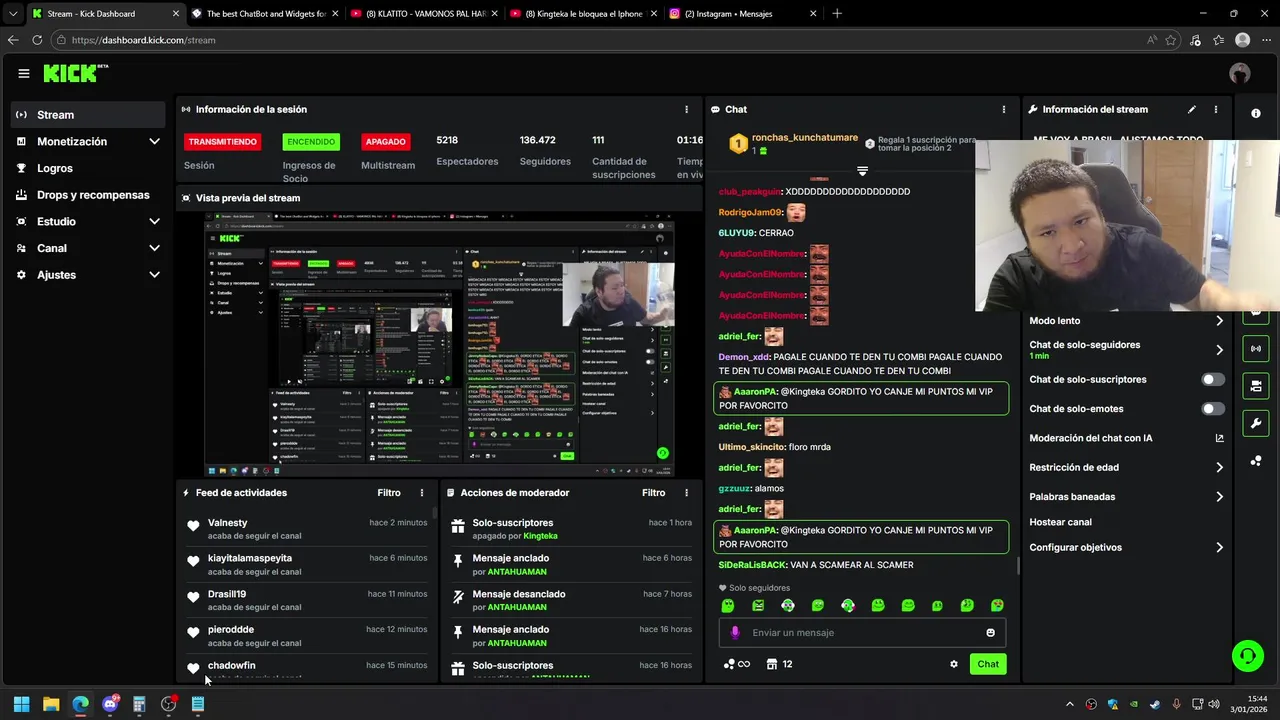Click the broadcast signal icon in right sidebar
The width and height of the screenshot is (1280, 720).
pyautogui.click(x=1256, y=348)
